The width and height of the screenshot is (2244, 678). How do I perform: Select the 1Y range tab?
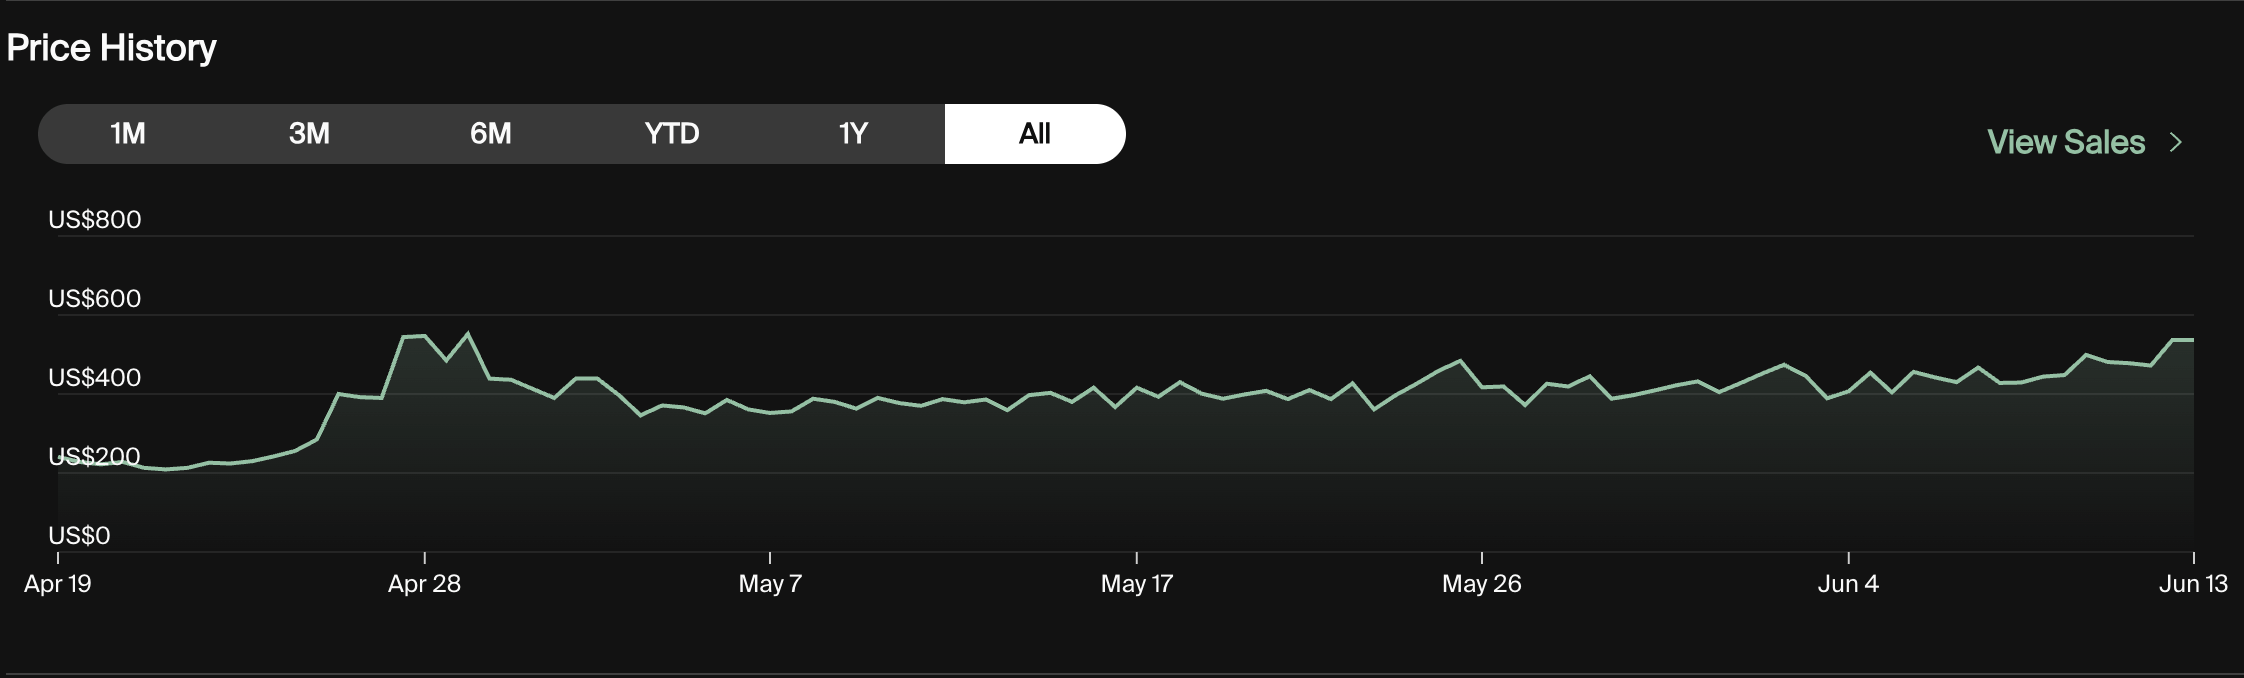tap(853, 134)
